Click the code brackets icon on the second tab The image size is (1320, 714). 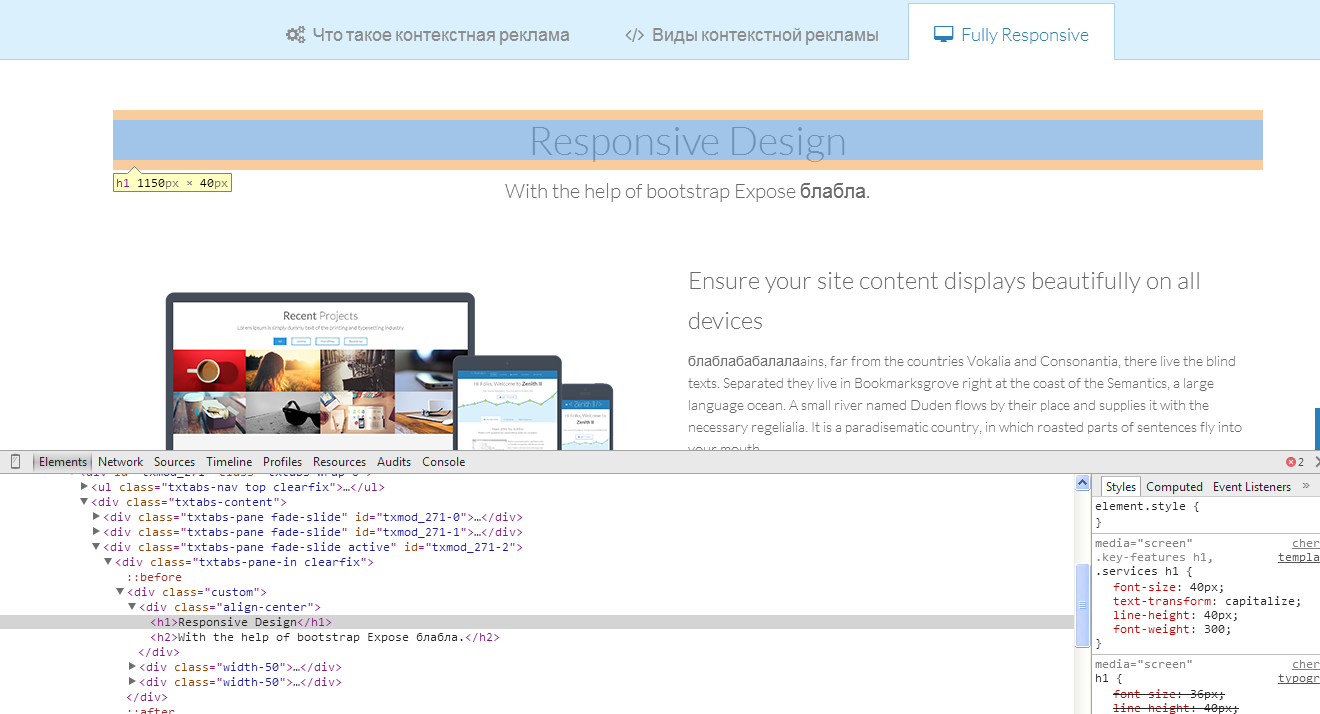(634, 35)
